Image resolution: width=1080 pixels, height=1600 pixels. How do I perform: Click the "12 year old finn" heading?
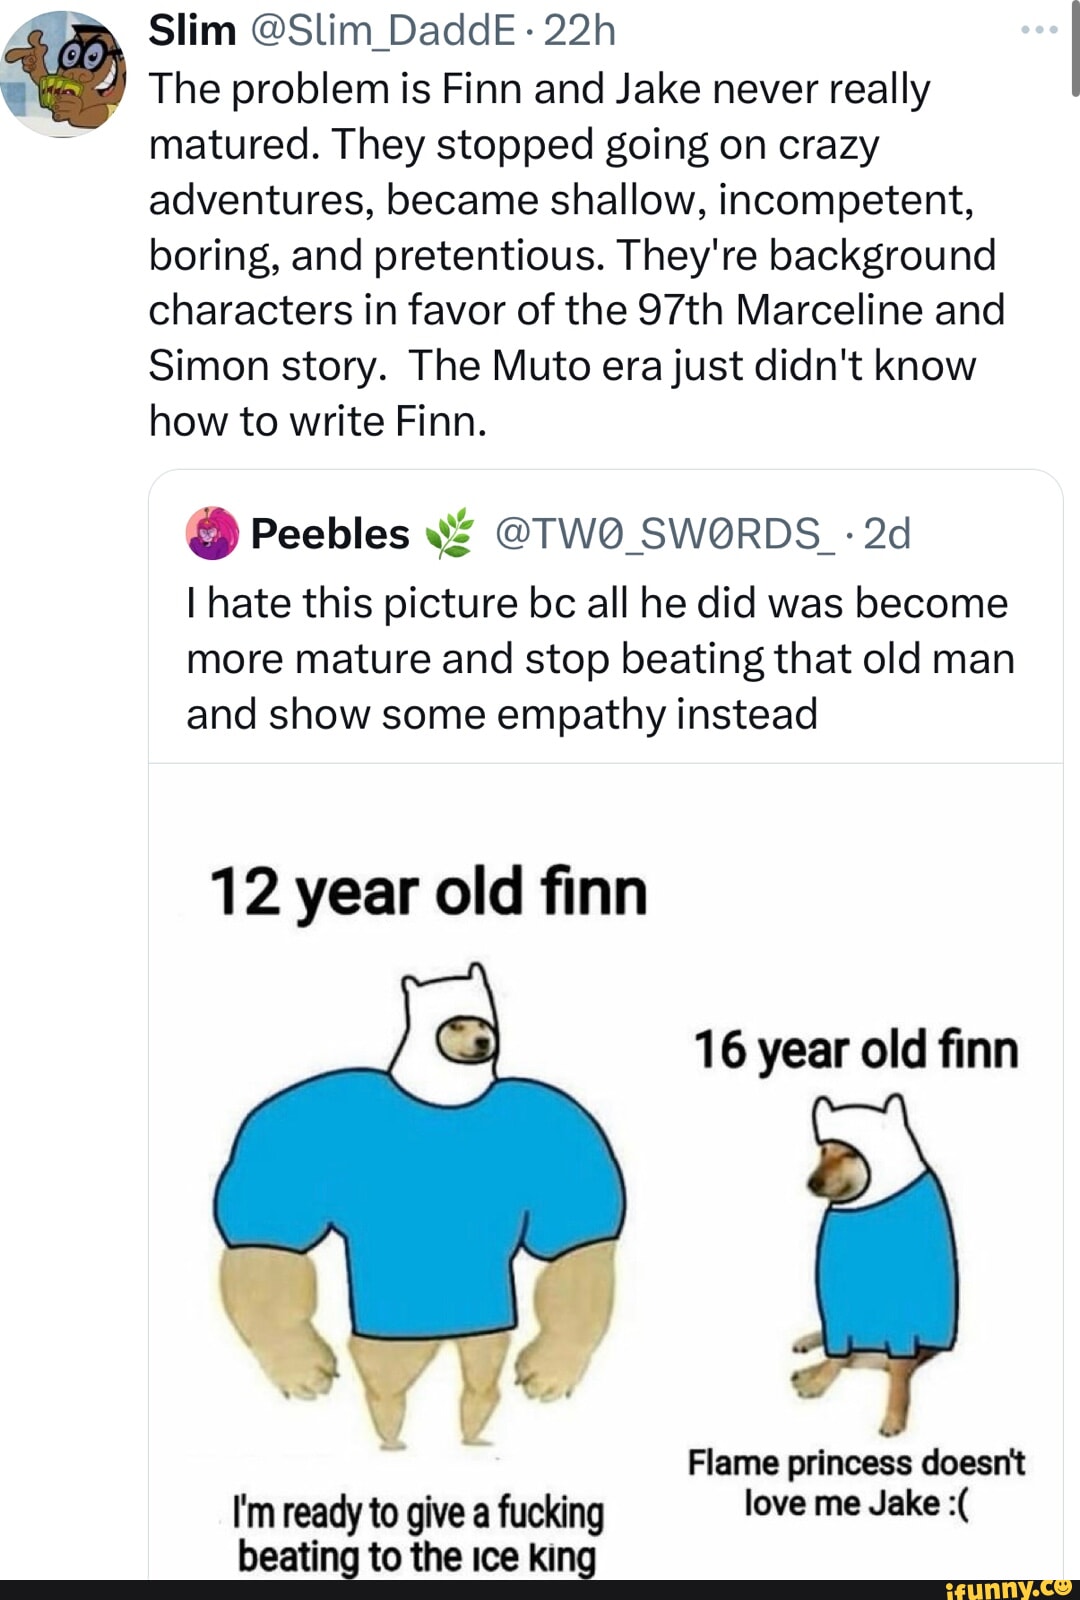click(429, 892)
